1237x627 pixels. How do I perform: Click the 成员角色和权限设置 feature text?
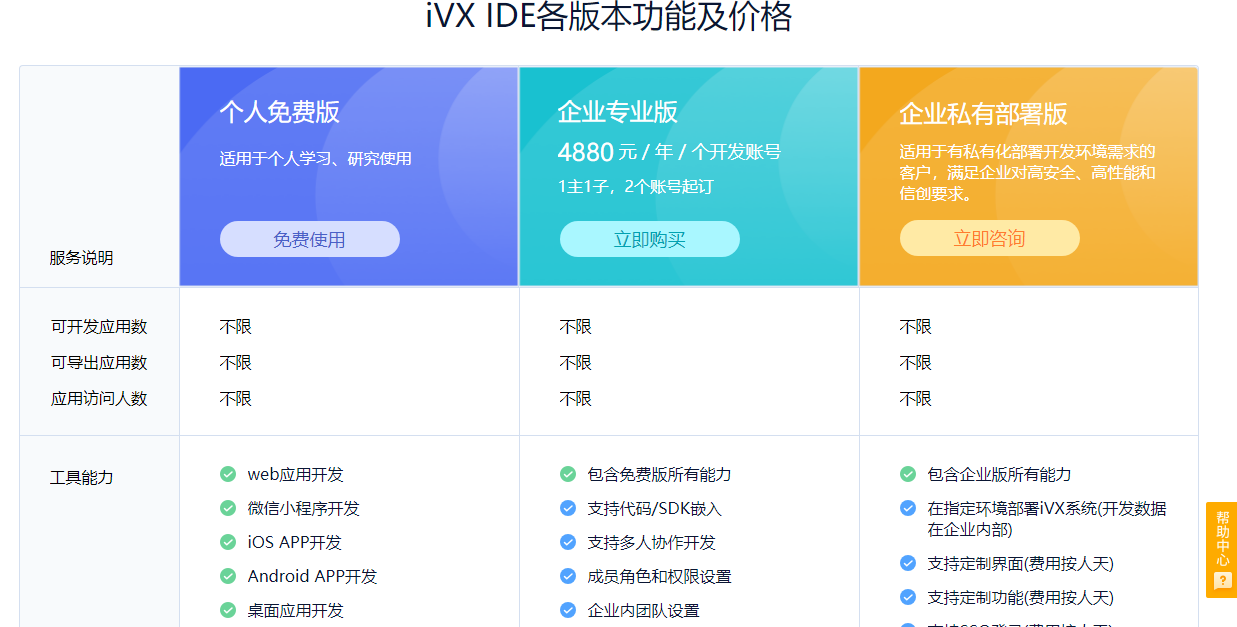[x=660, y=576]
